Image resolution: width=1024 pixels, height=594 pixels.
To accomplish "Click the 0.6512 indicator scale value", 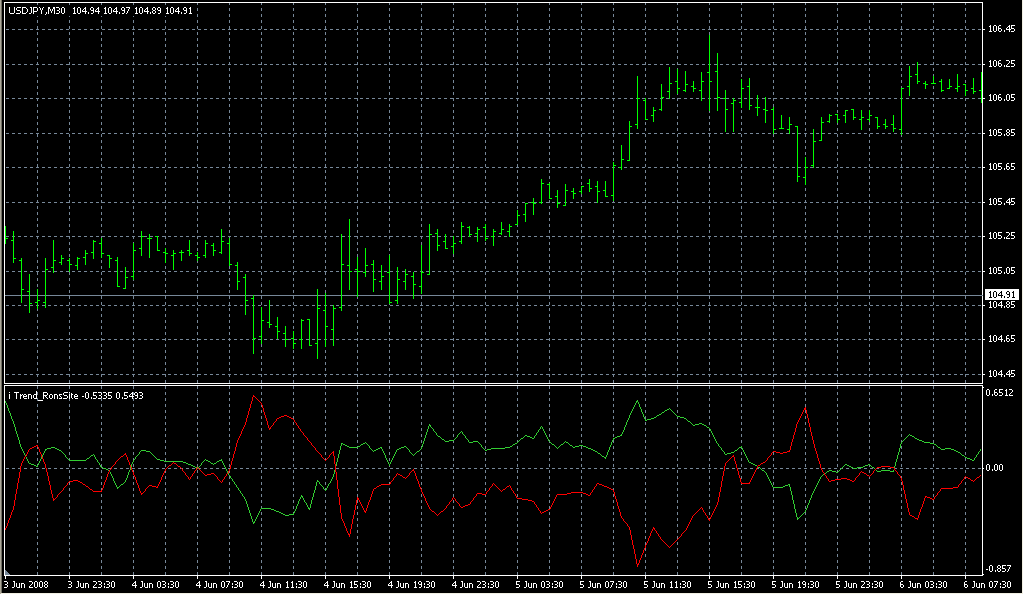I will tap(1001, 393).
